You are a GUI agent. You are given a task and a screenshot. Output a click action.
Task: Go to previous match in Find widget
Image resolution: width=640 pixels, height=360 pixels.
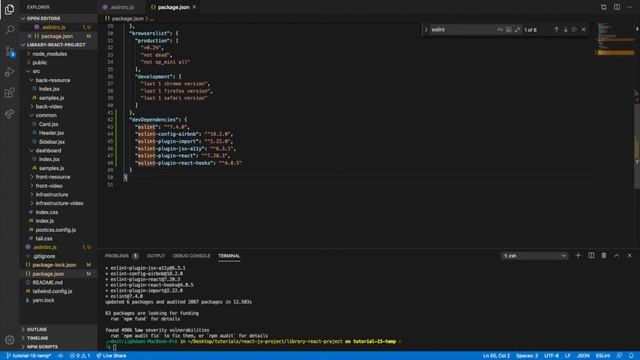click(556, 29)
